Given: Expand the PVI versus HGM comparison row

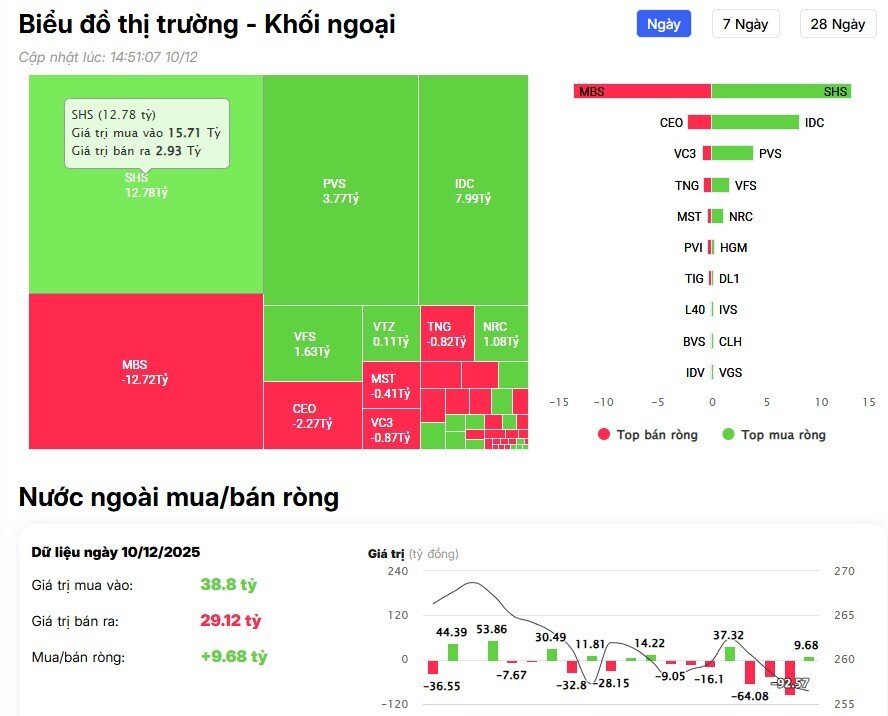Looking at the screenshot, I should pyautogui.click(x=714, y=247).
